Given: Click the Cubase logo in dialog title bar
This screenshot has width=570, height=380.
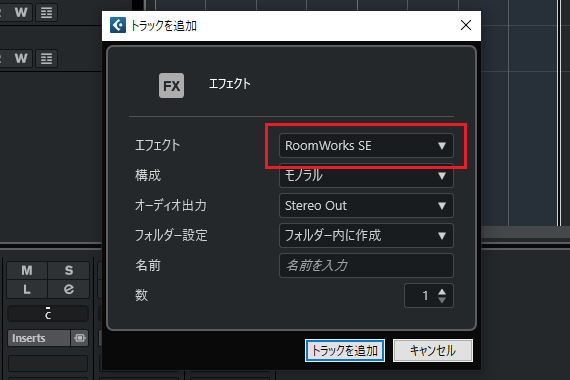Looking at the screenshot, I should pyautogui.click(x=118, y=25).
